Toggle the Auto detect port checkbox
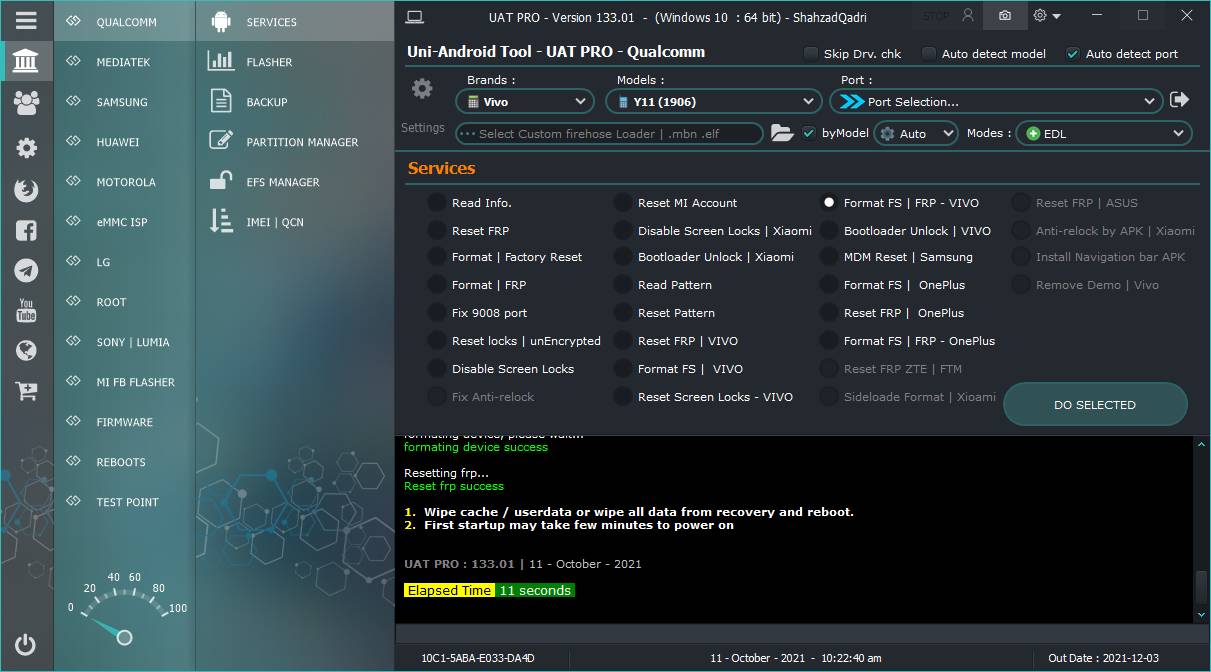The width and height of the screenshot is (1211, 672). 1073,54
